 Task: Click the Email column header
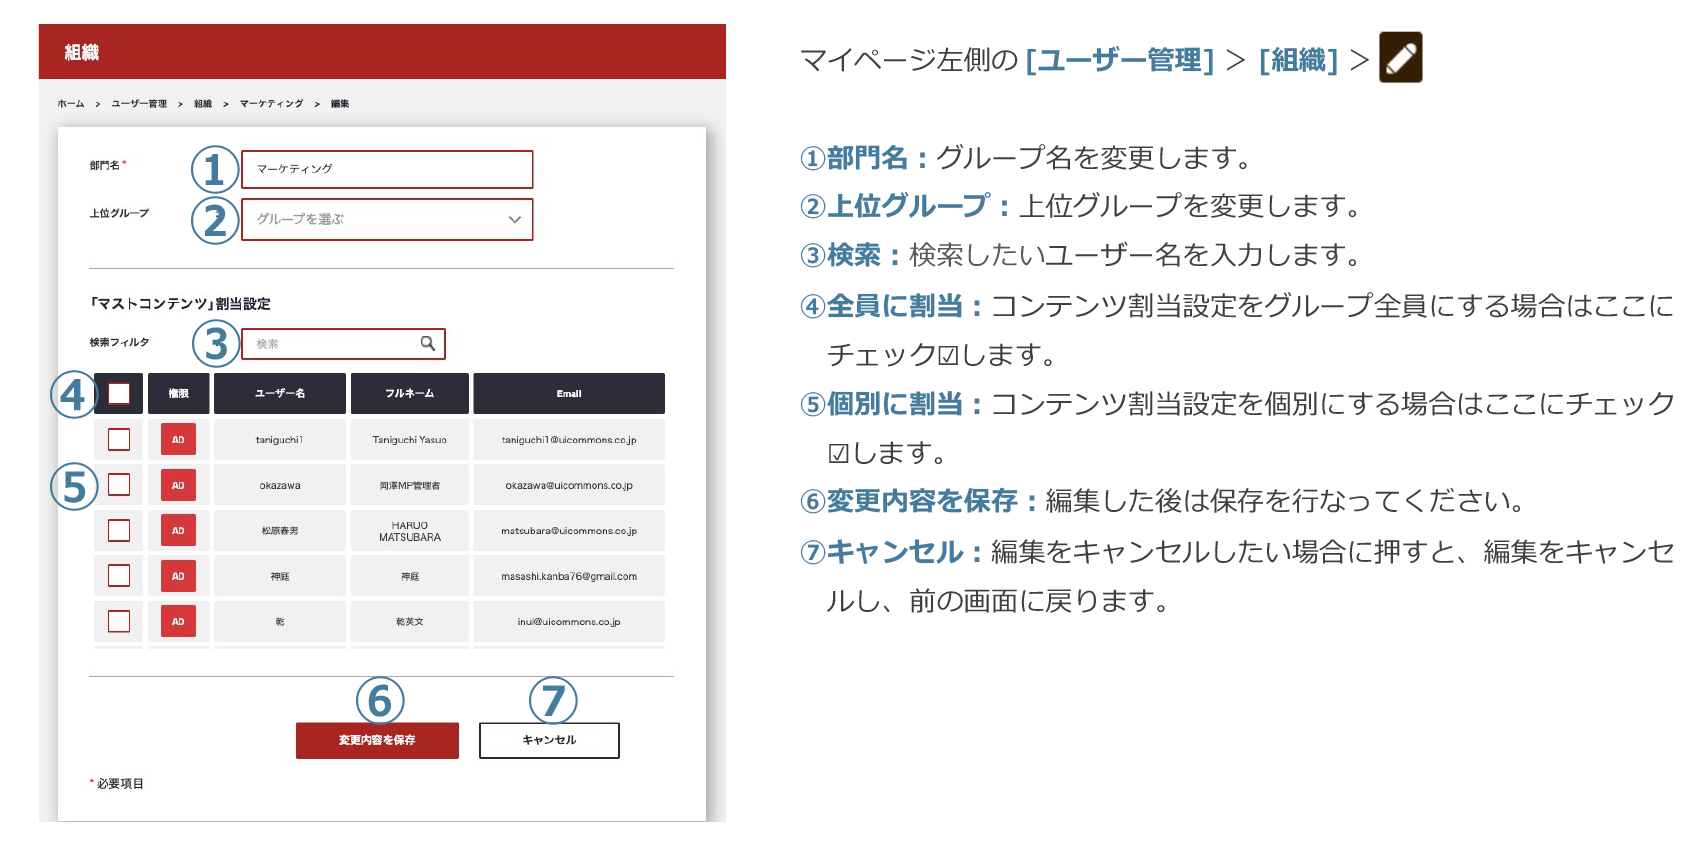point(568,394)
